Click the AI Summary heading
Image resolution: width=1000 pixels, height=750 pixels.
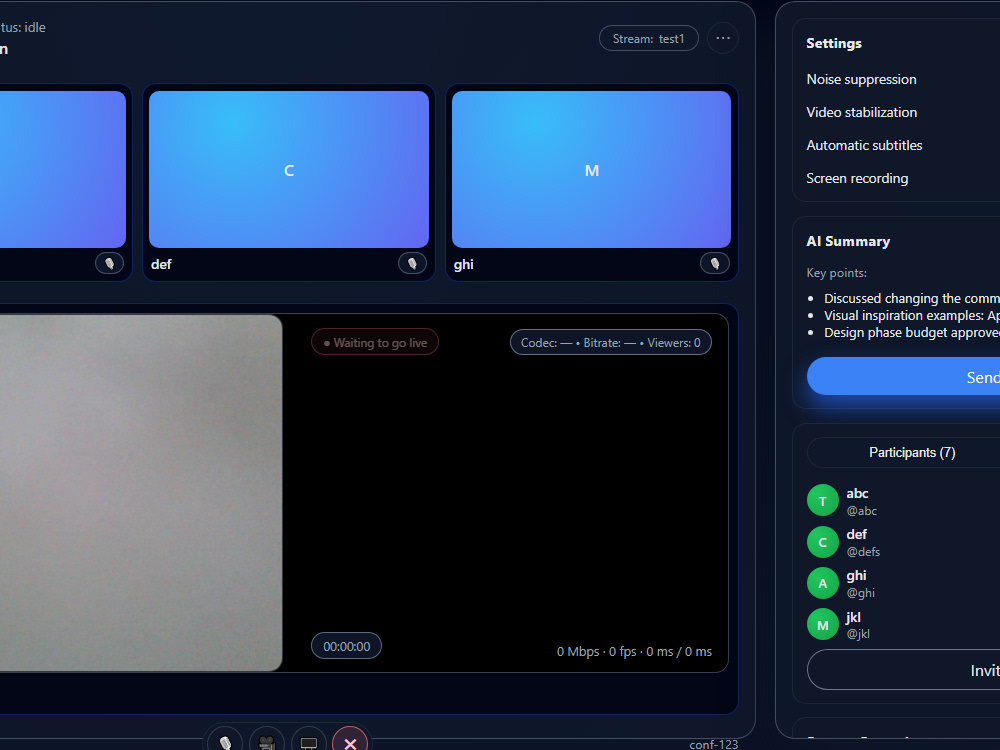(848, 241)
